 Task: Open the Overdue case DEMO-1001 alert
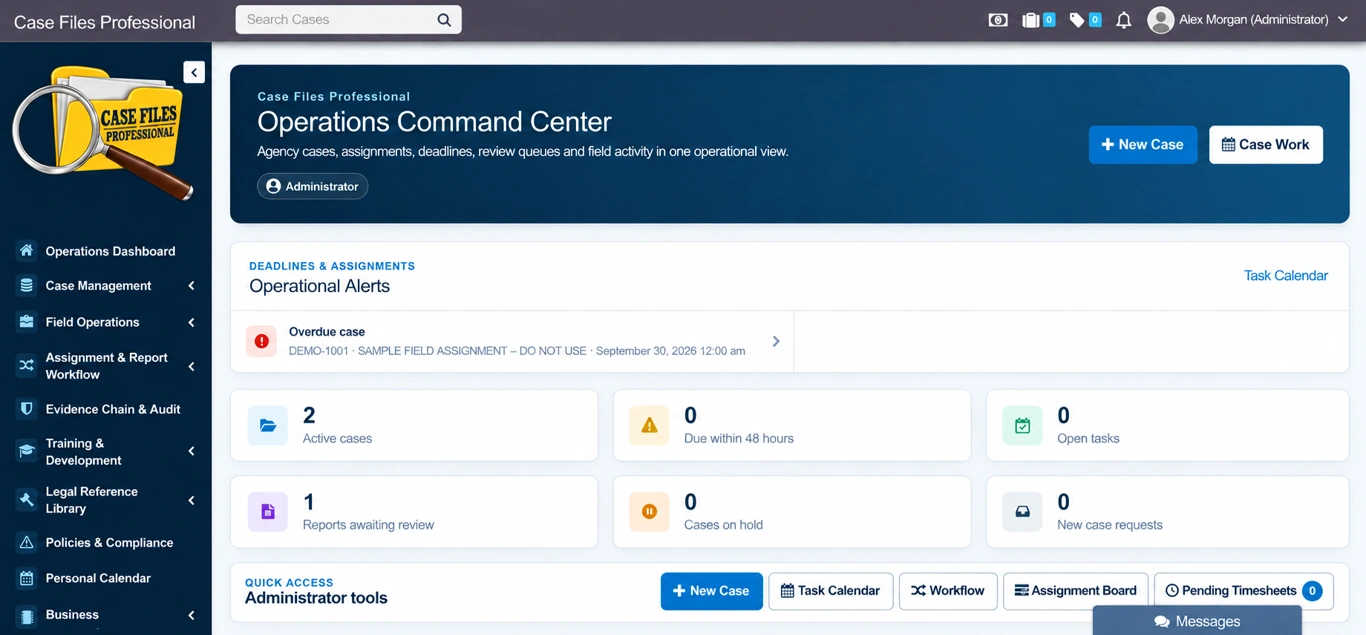click(512, 341)
